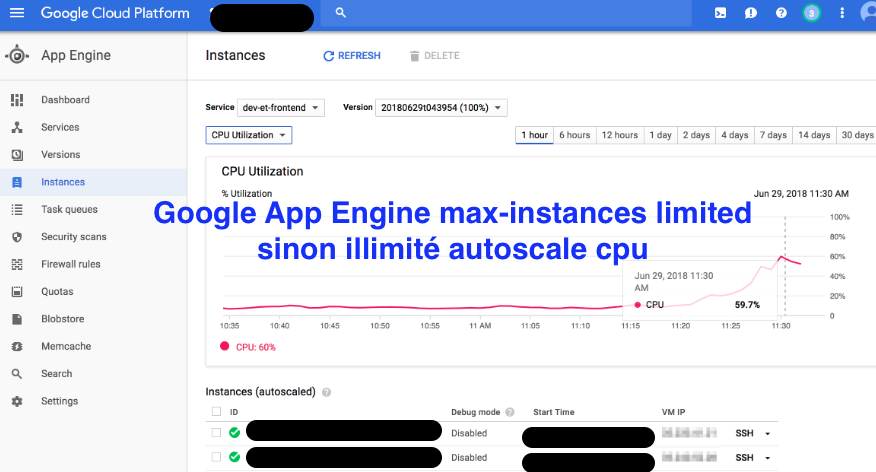Click the help icon next to Debug mode
Viewport: 876px width, 472px height.
point(510,412)
